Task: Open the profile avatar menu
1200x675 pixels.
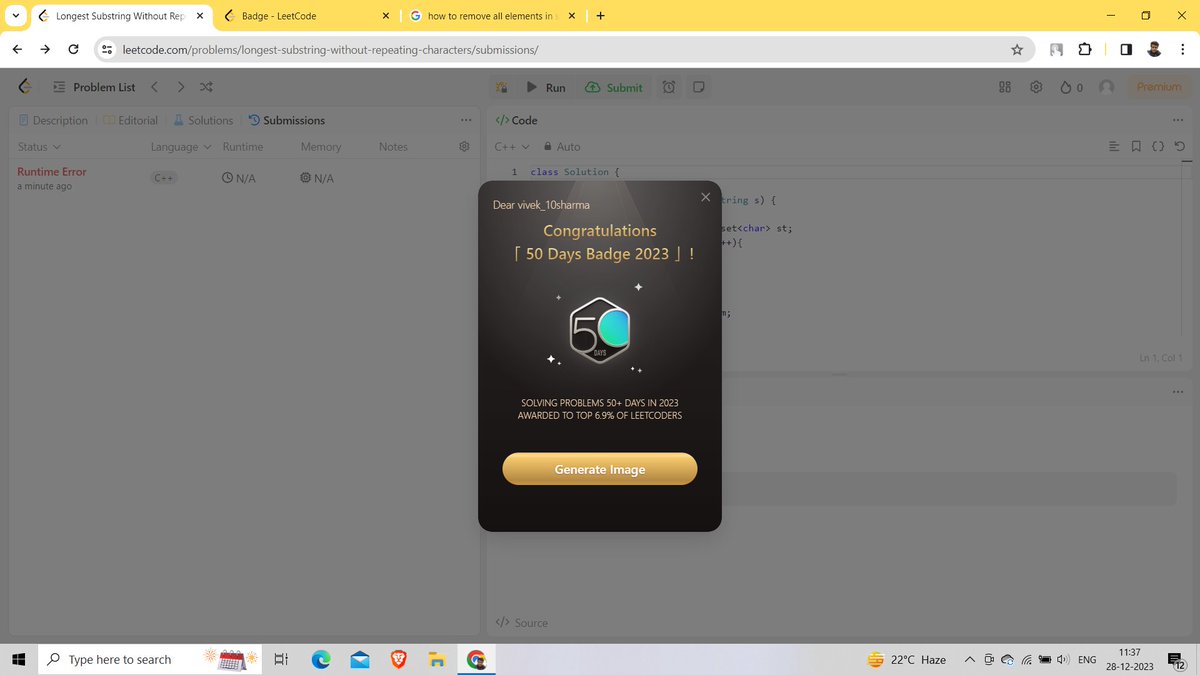Action: tap(1107, 87)
